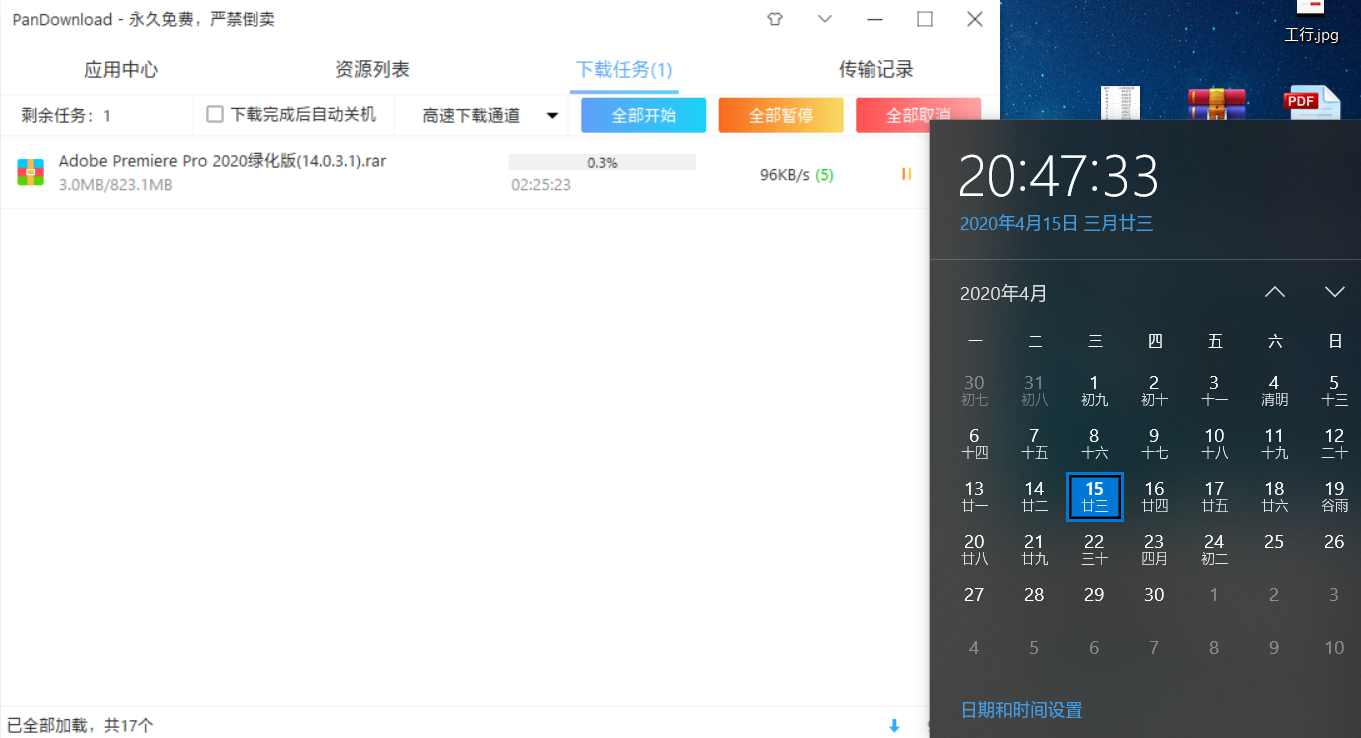Go to previous month with up chevron
Image resolution: width=1361 pixels, height=738 pixels.
pyautogui.click(x=1274, y=292)
